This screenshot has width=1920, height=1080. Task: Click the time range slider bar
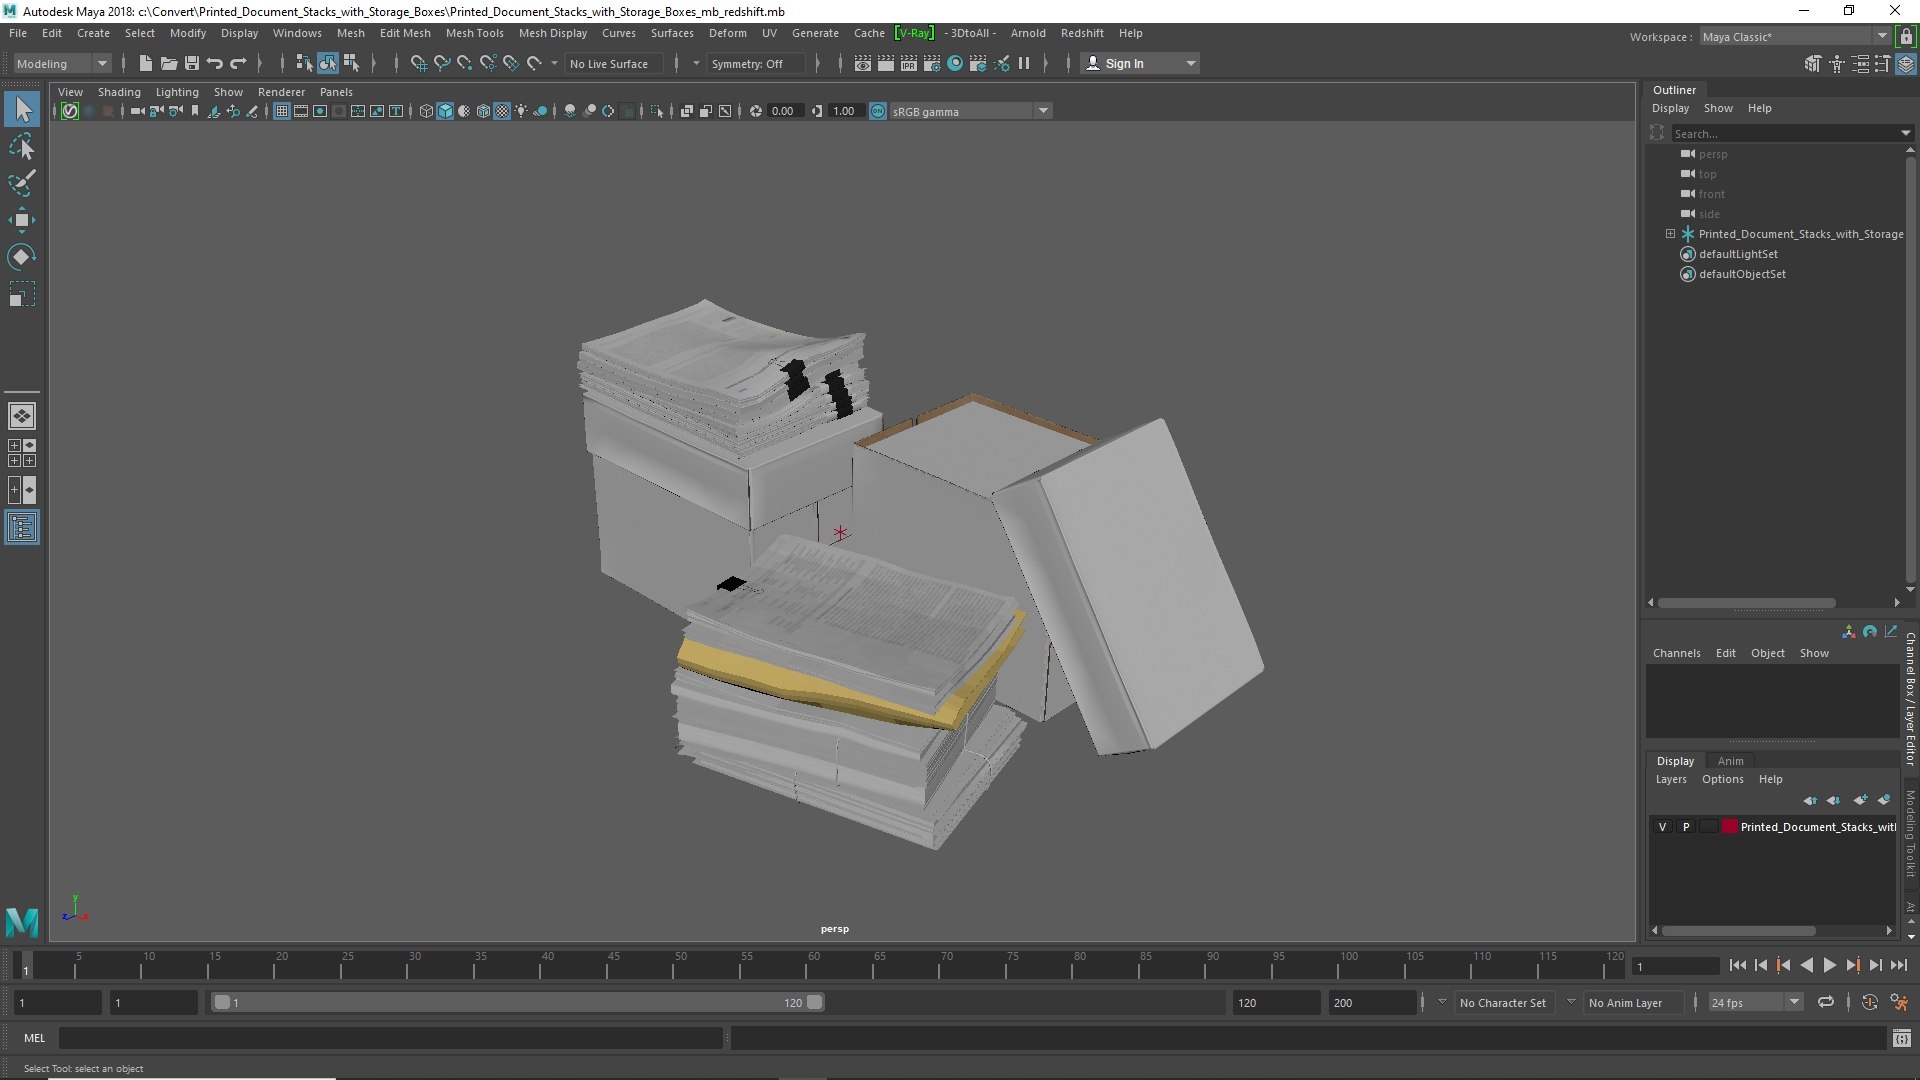pos(517,1002)
